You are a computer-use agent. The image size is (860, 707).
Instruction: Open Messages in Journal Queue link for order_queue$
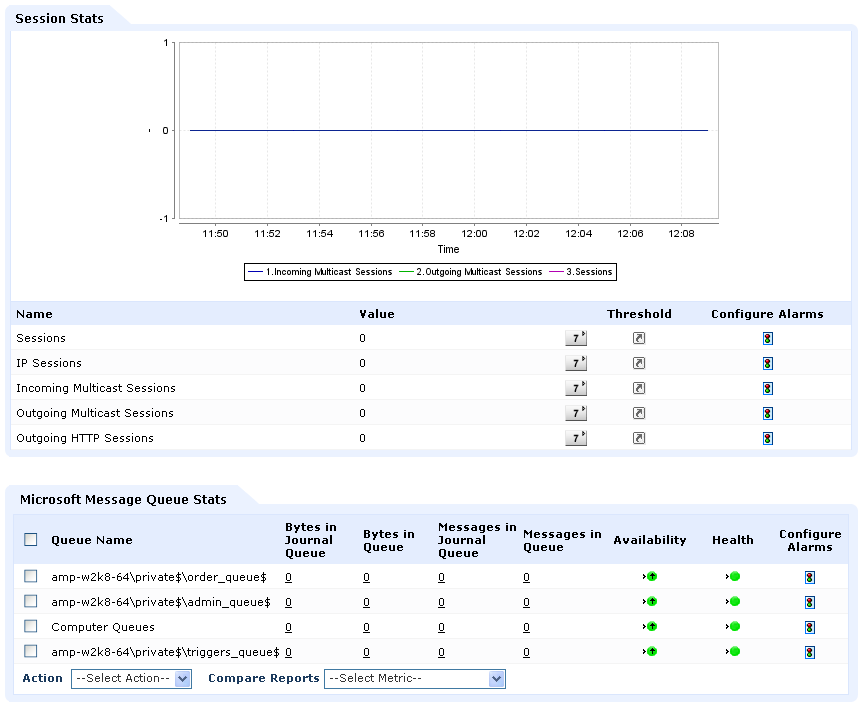click(x=441, y=576)
